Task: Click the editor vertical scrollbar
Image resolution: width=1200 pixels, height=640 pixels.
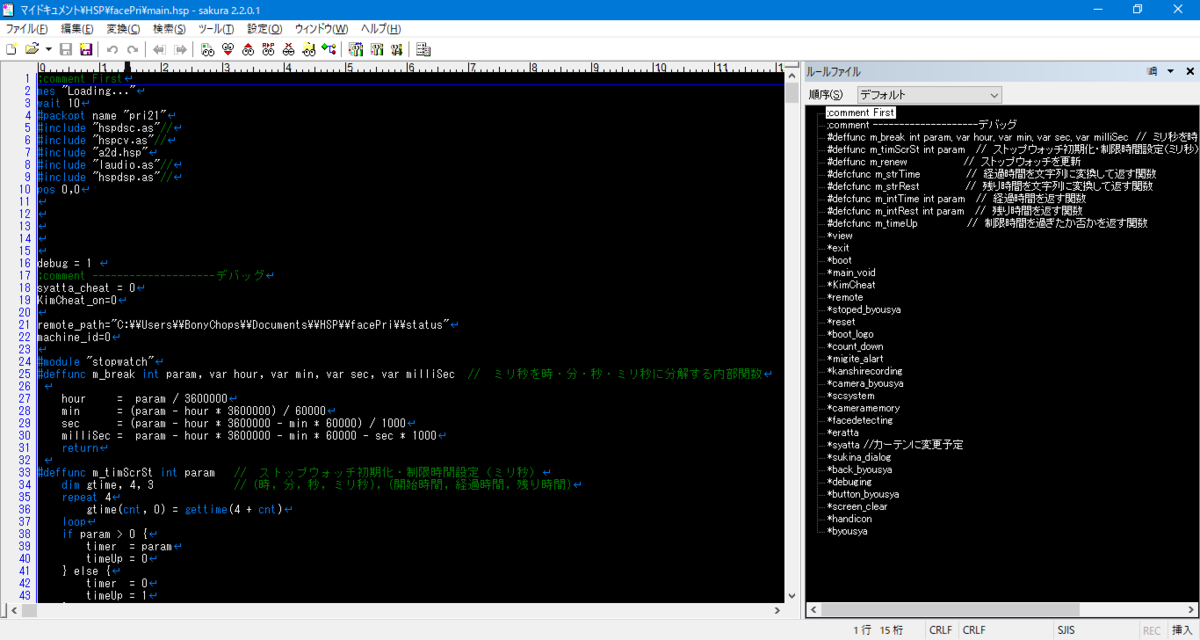Action: pyautogui.click(x=792, y=335)
